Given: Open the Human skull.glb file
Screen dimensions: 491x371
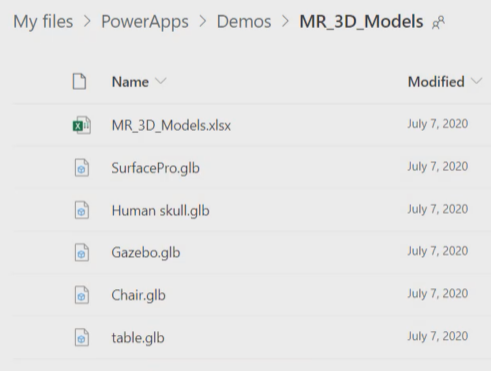Looking at the screenshot, I should (160, 210).
